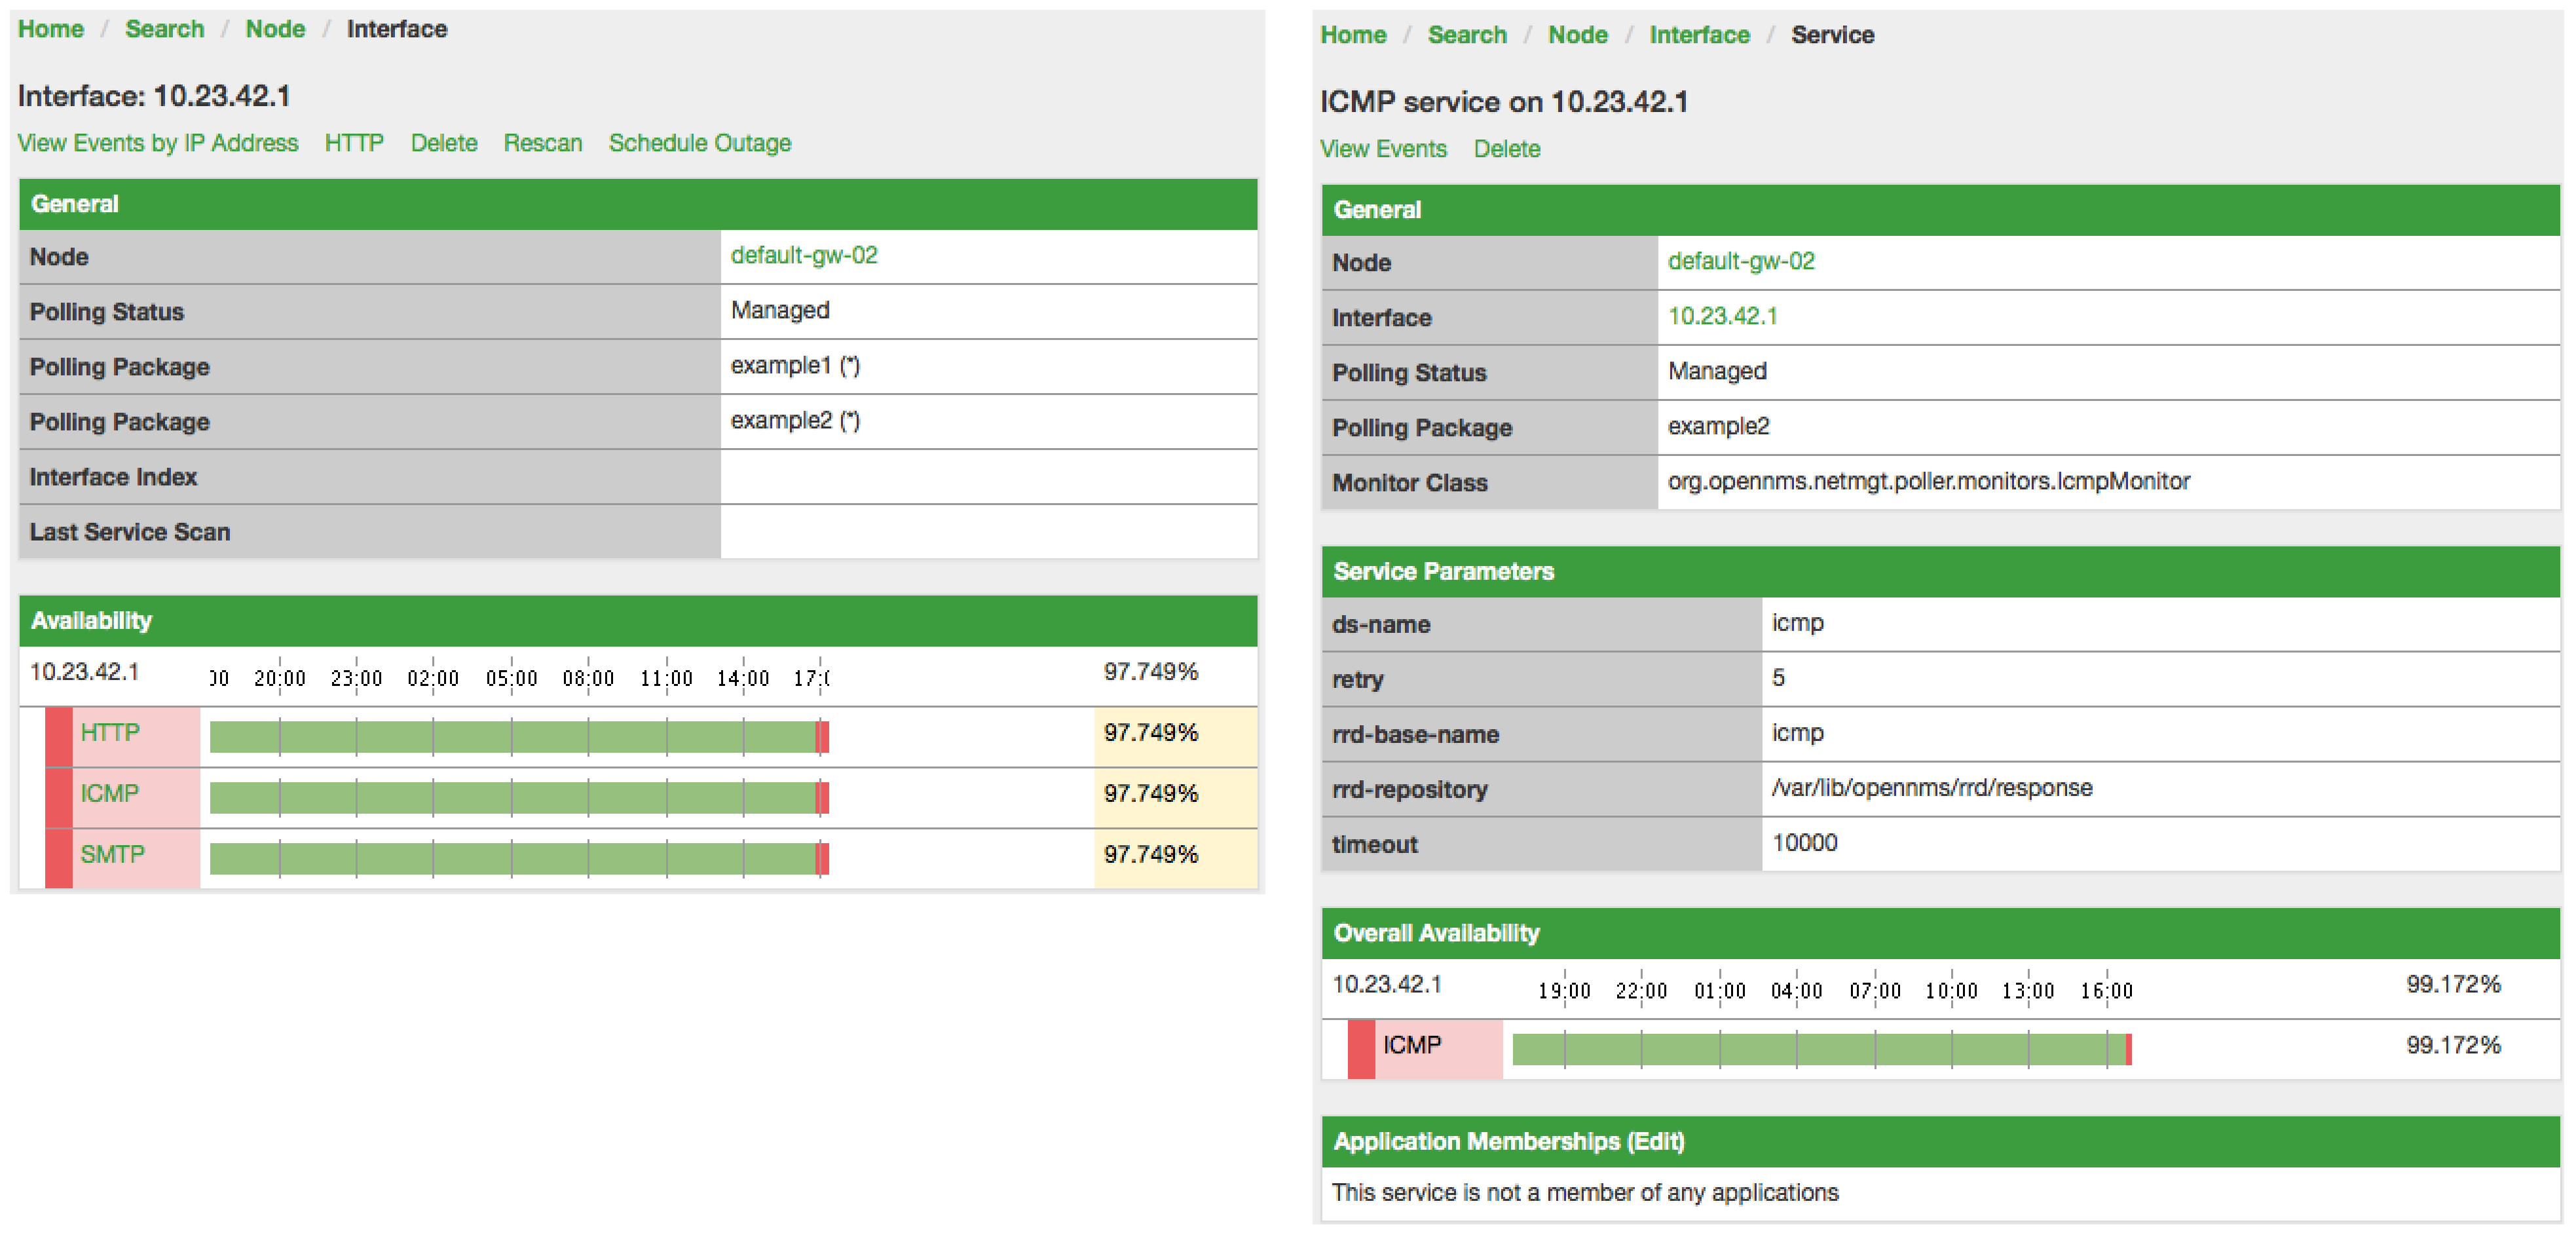Screen dimensions: 2576x1250
Task: Select ICMP in the Availability panel
Action: tap(110, 793)
